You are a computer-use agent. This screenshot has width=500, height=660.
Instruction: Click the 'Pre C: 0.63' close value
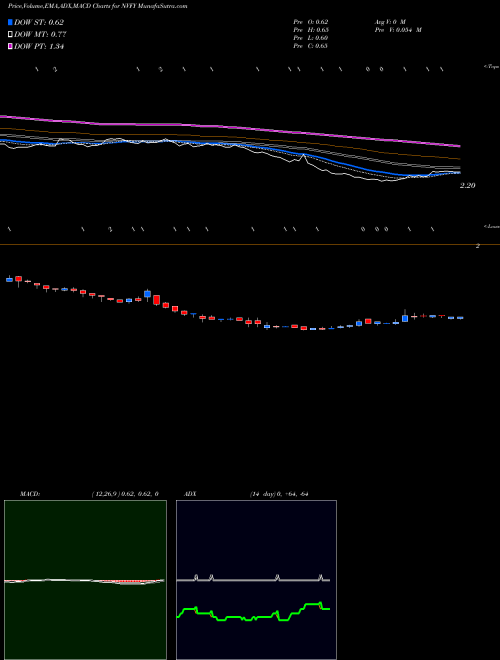[x=311, y=46]
